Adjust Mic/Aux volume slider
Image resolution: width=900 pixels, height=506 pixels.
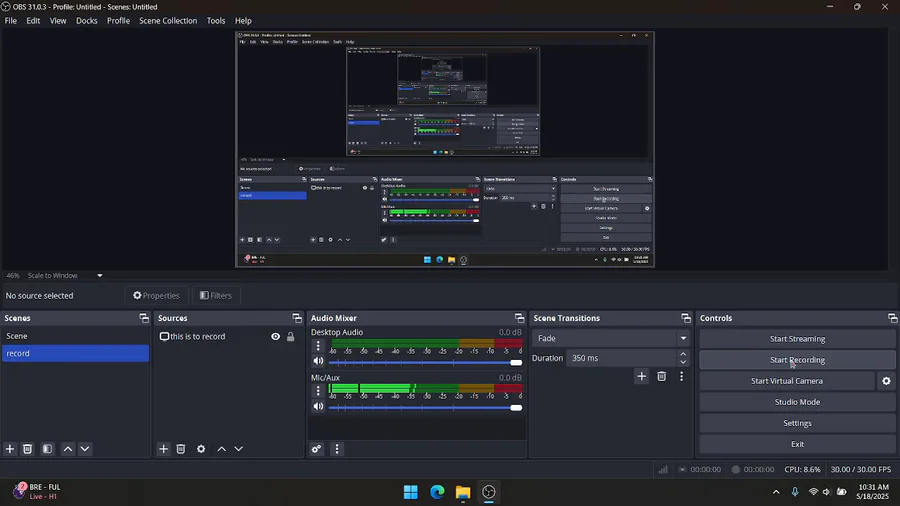425,408
